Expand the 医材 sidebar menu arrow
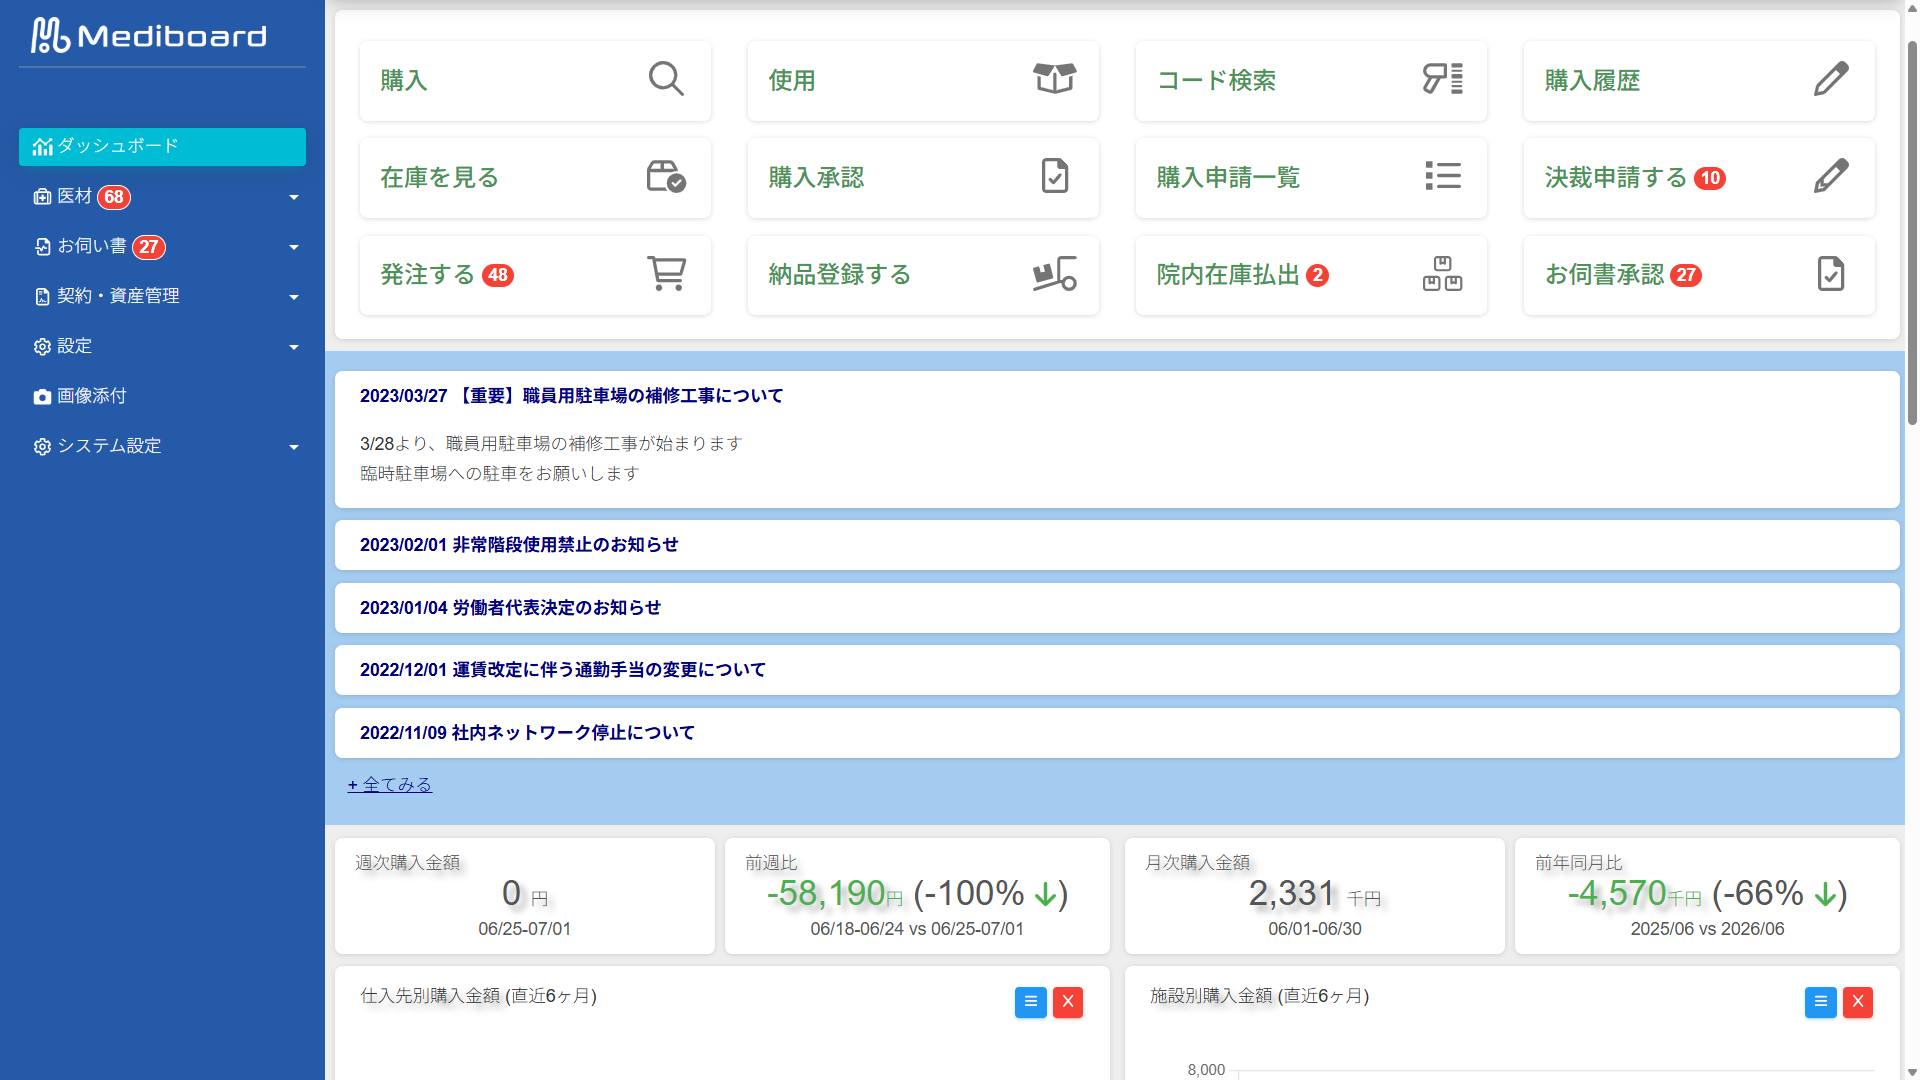 tap(294, 198)
